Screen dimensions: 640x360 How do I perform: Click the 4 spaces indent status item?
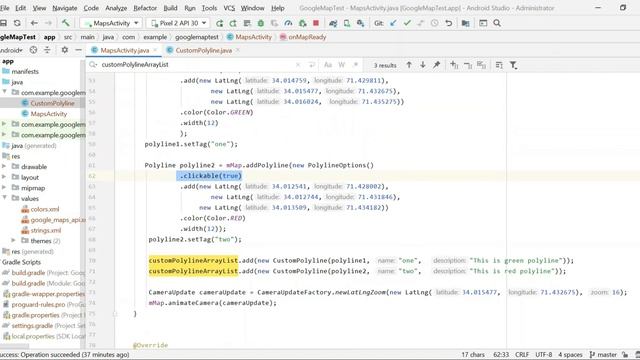(570, 355)
